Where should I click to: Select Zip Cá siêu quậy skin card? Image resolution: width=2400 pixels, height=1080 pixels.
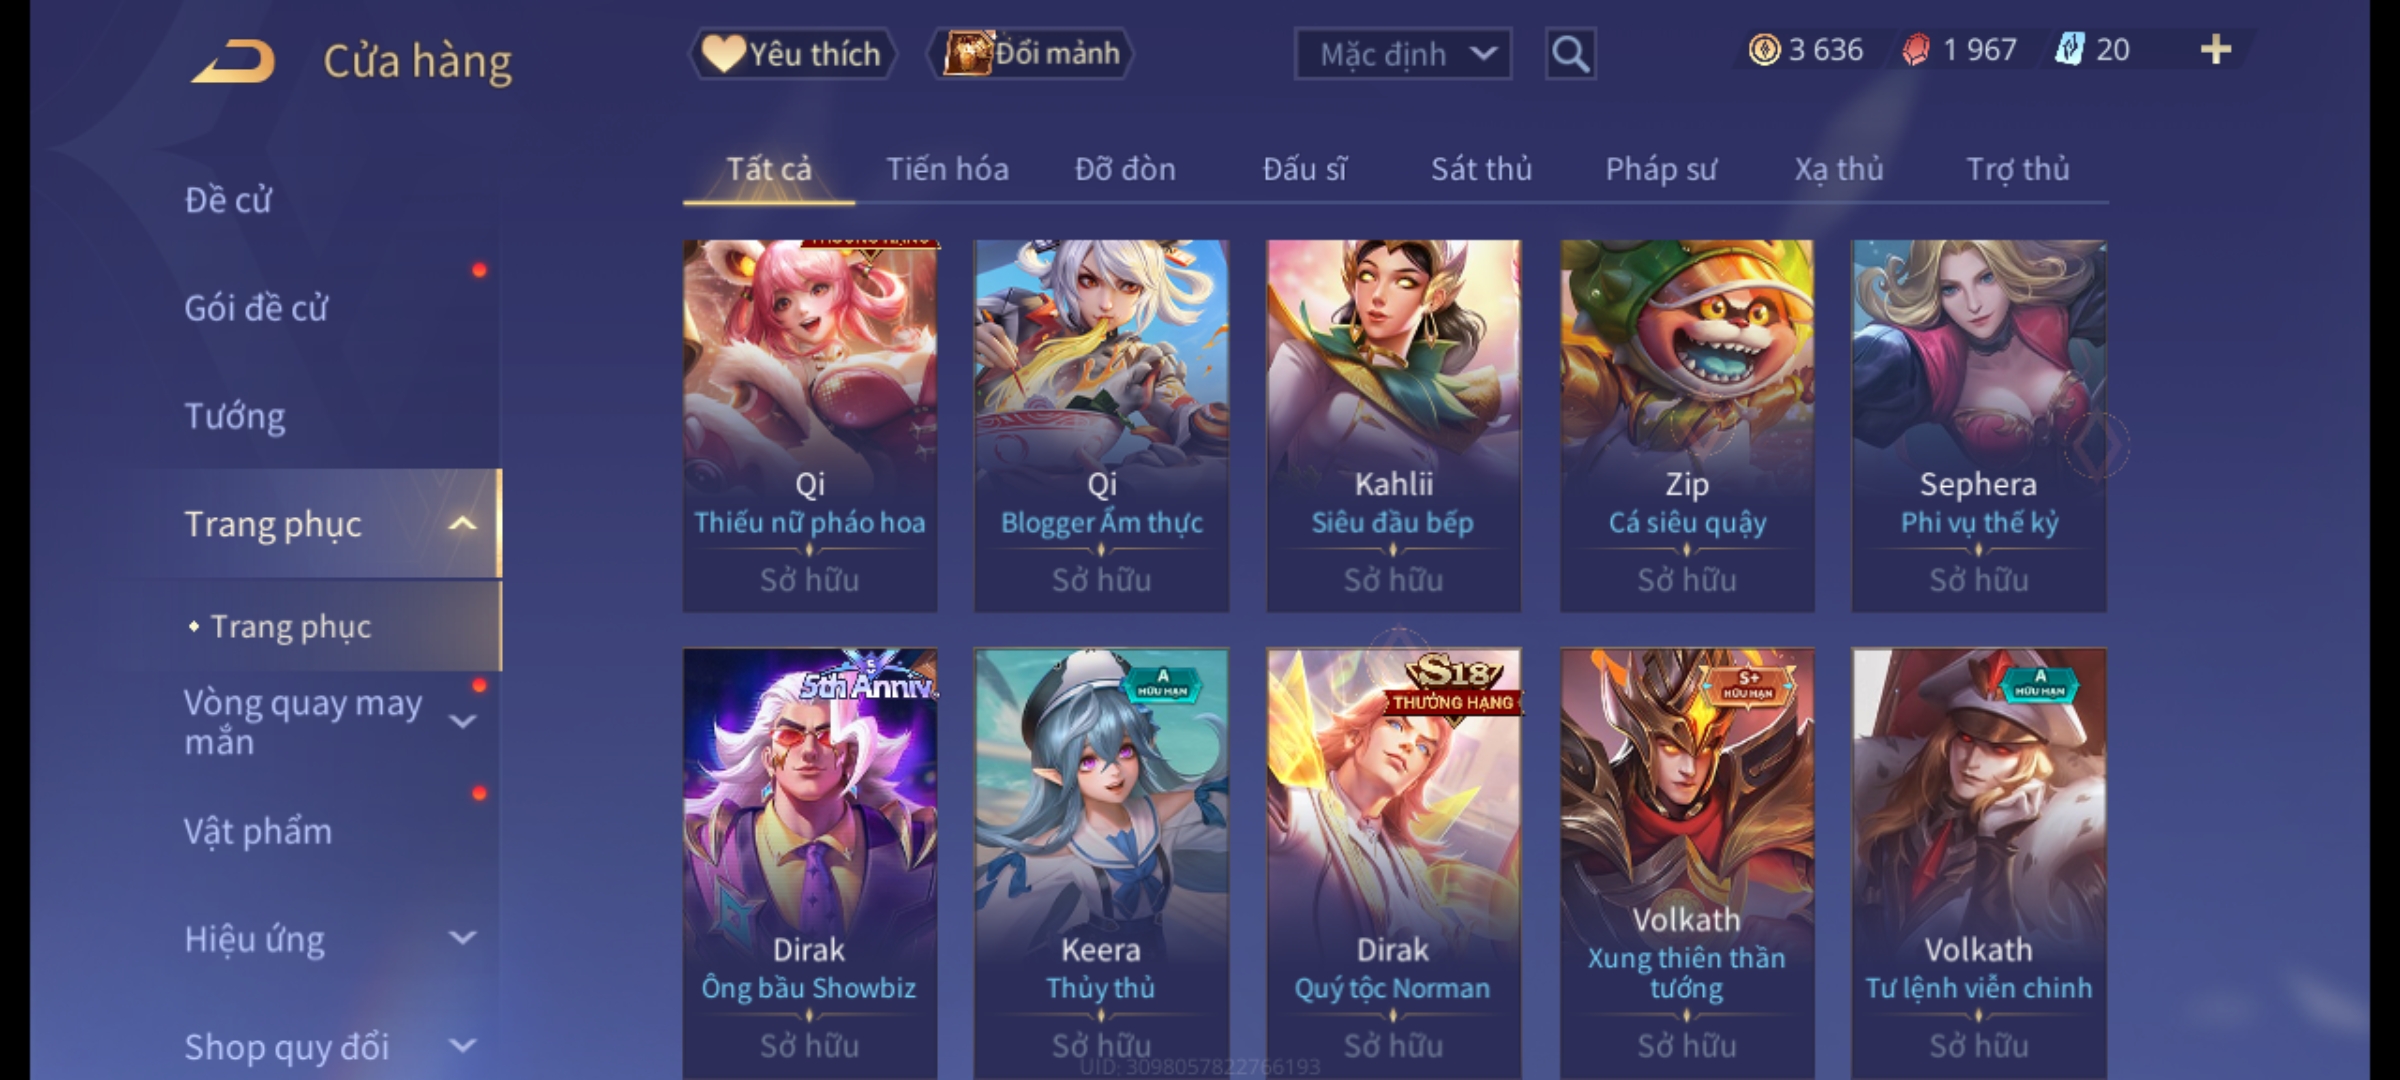pos(1687,425)
